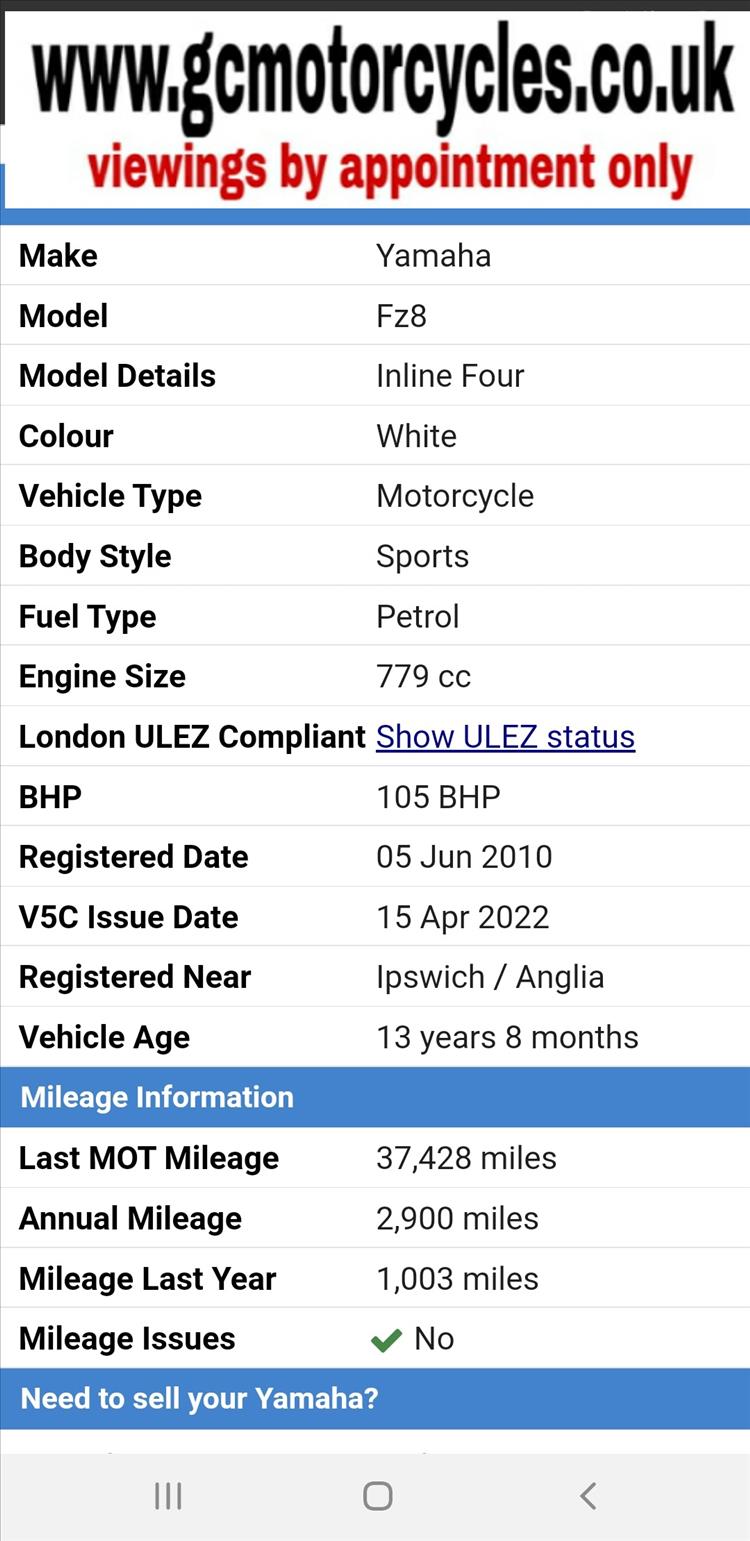750x1541 pixels.
Task: Click the V5C Issue Date value
Action: (x=462, y=917)
